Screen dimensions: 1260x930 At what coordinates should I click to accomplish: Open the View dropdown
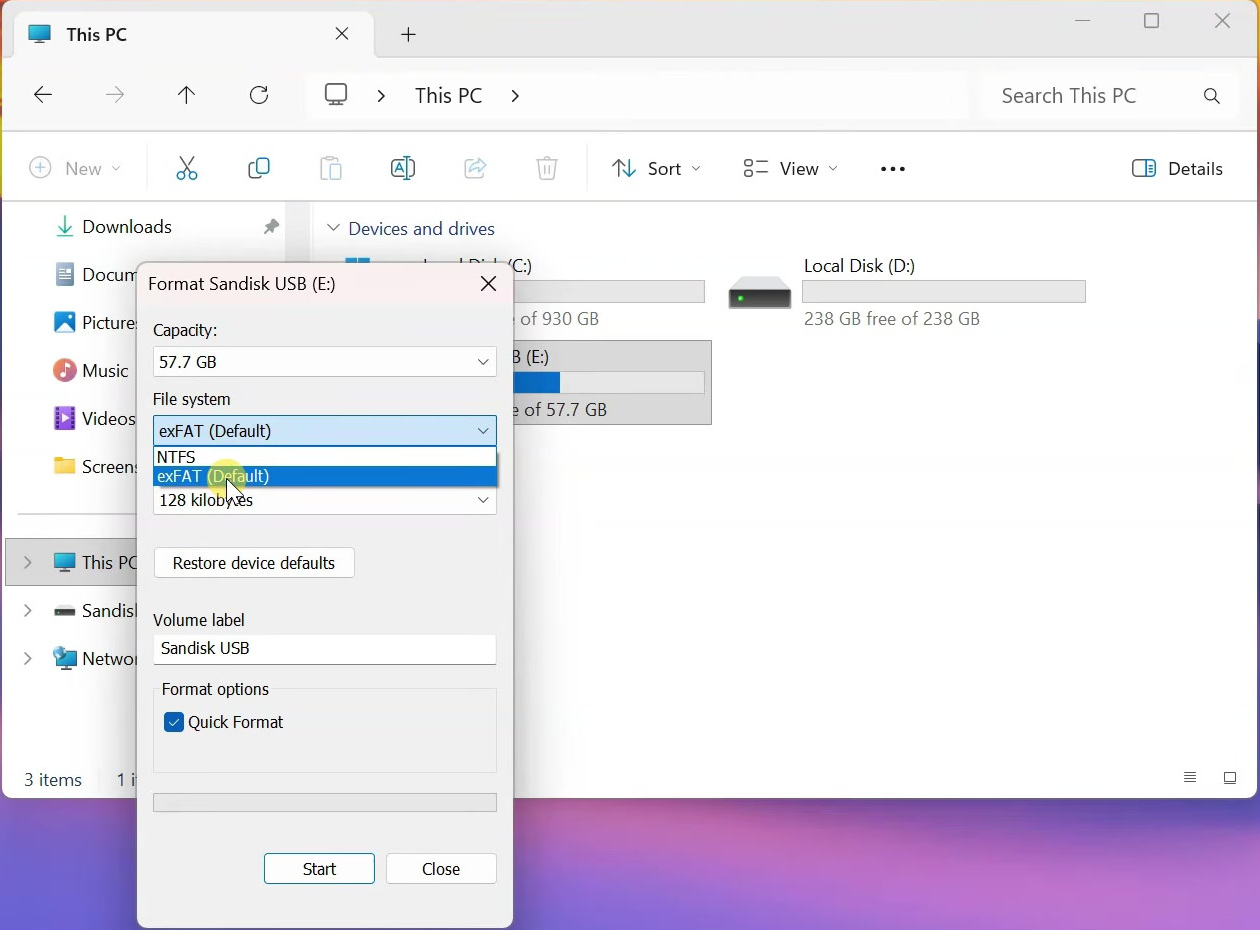click(790, 169)
